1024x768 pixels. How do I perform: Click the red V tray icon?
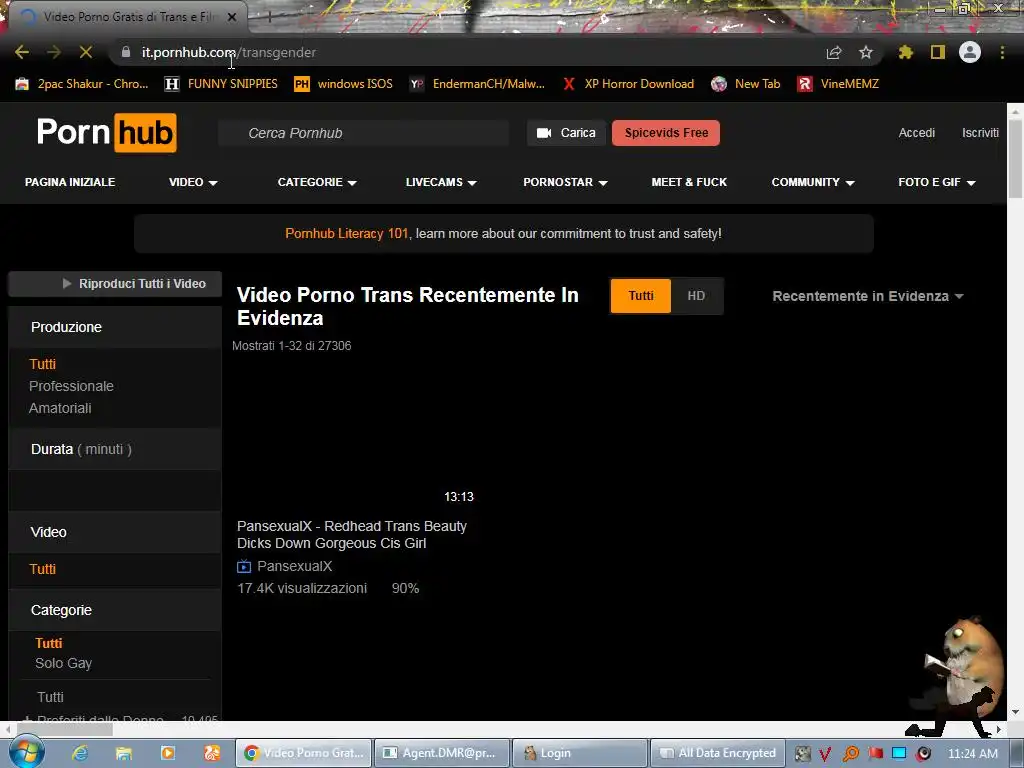pos(825,754)
